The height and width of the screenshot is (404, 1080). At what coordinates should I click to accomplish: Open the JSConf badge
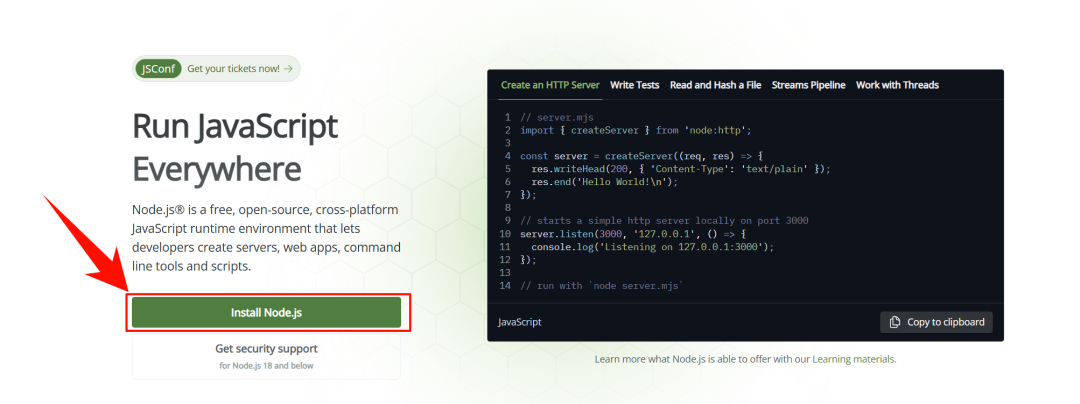click(x=158, y=69)
